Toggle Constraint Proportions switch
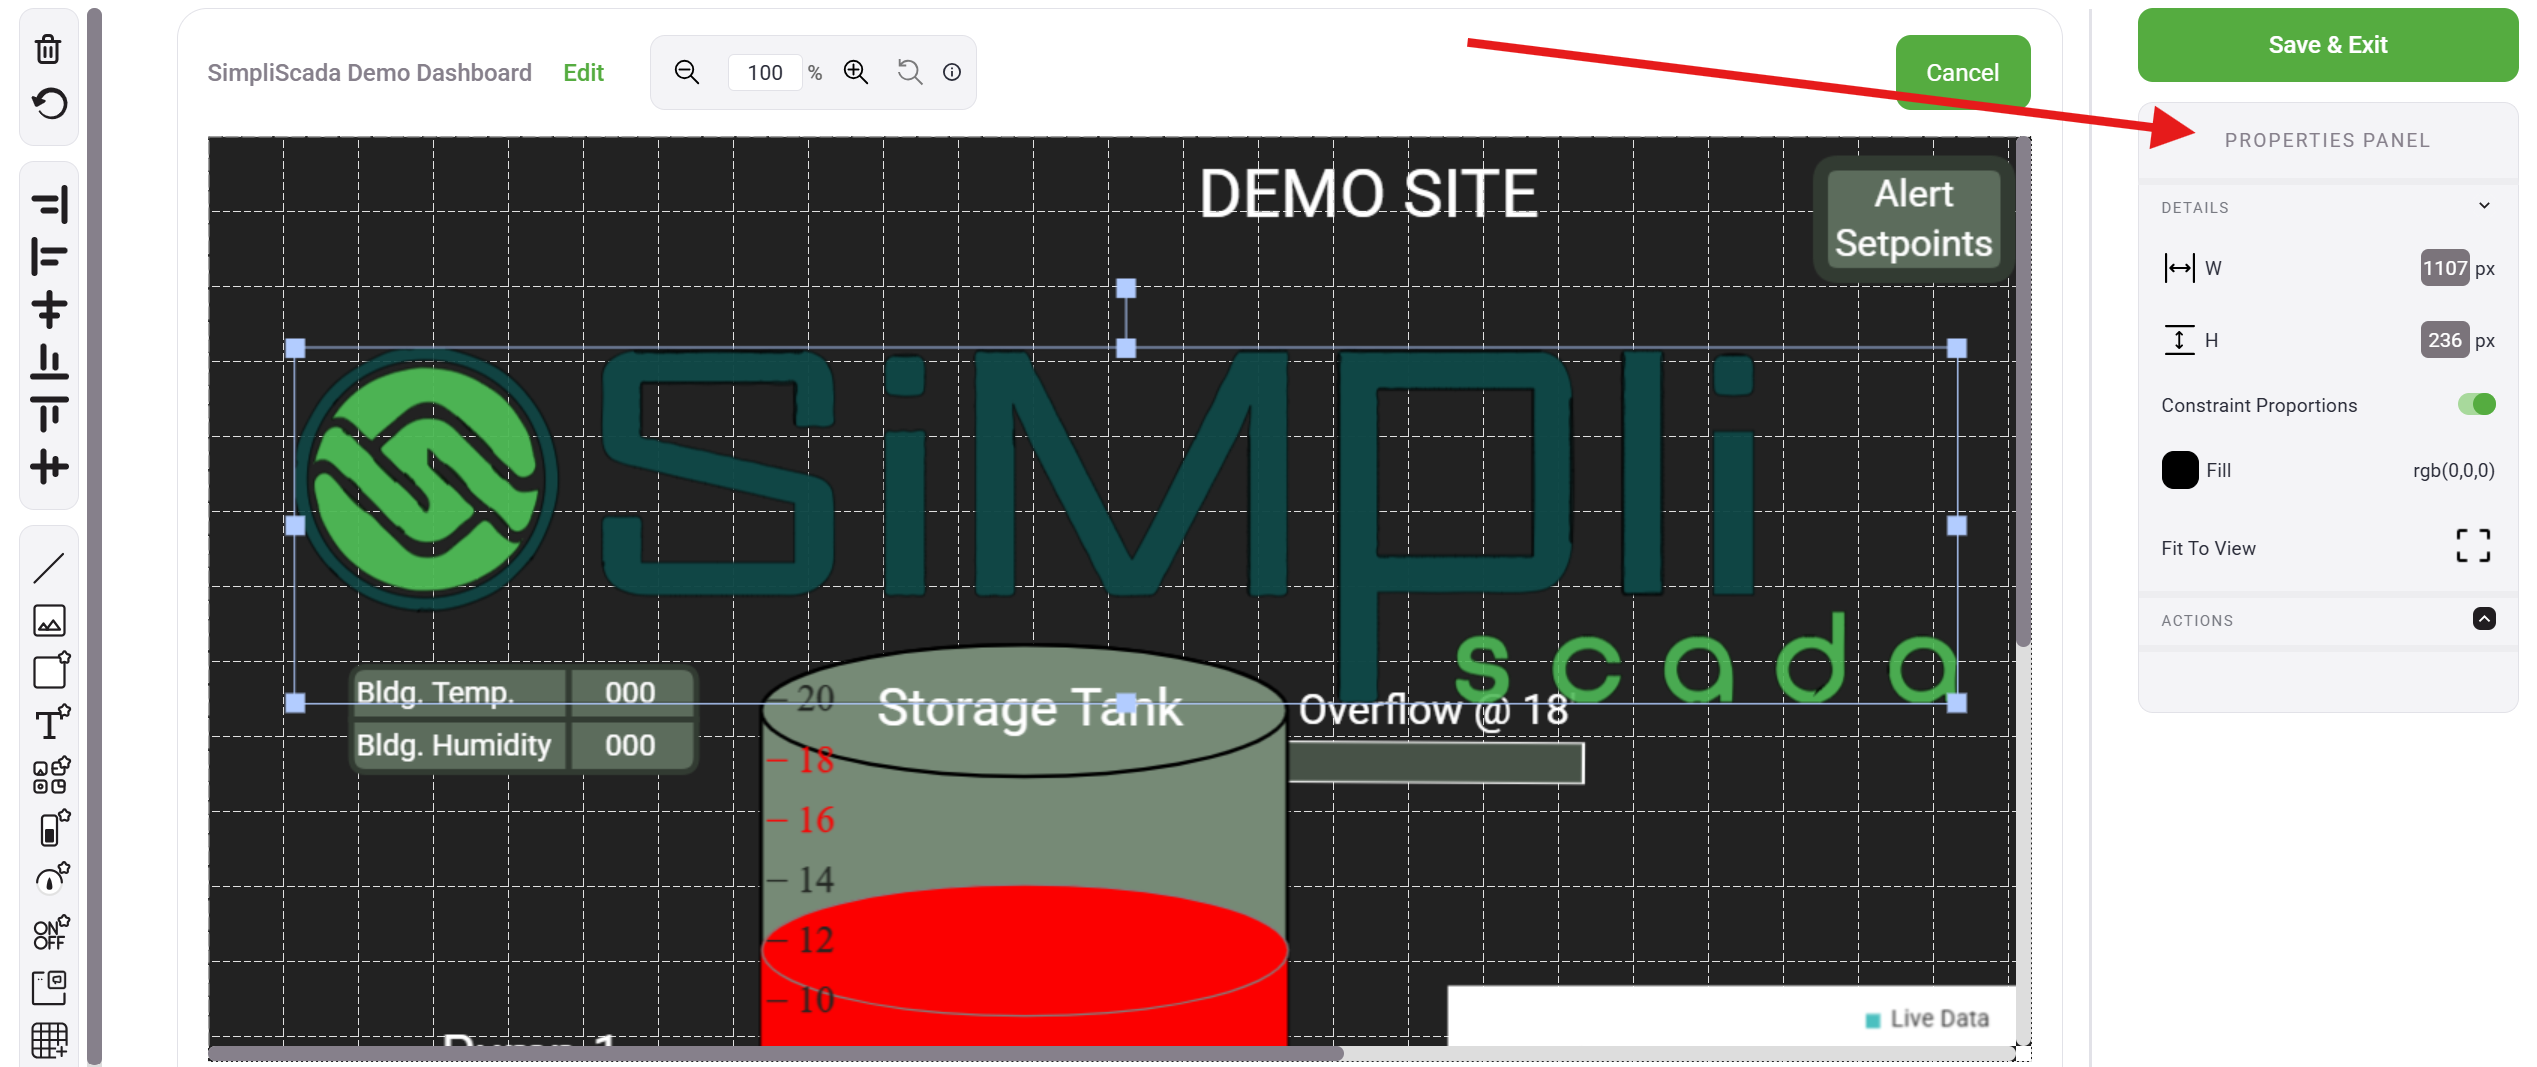 (x=2476, y=404)
